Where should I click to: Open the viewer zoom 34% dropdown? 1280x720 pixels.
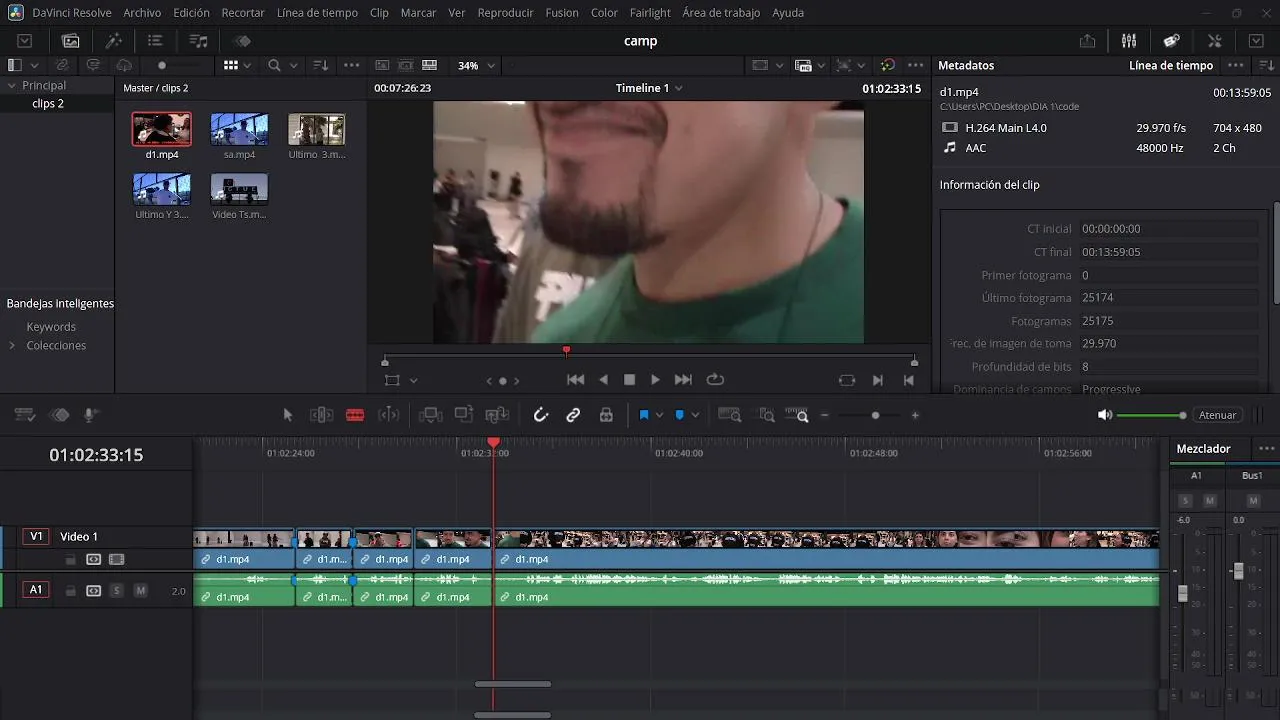point(476,65)
